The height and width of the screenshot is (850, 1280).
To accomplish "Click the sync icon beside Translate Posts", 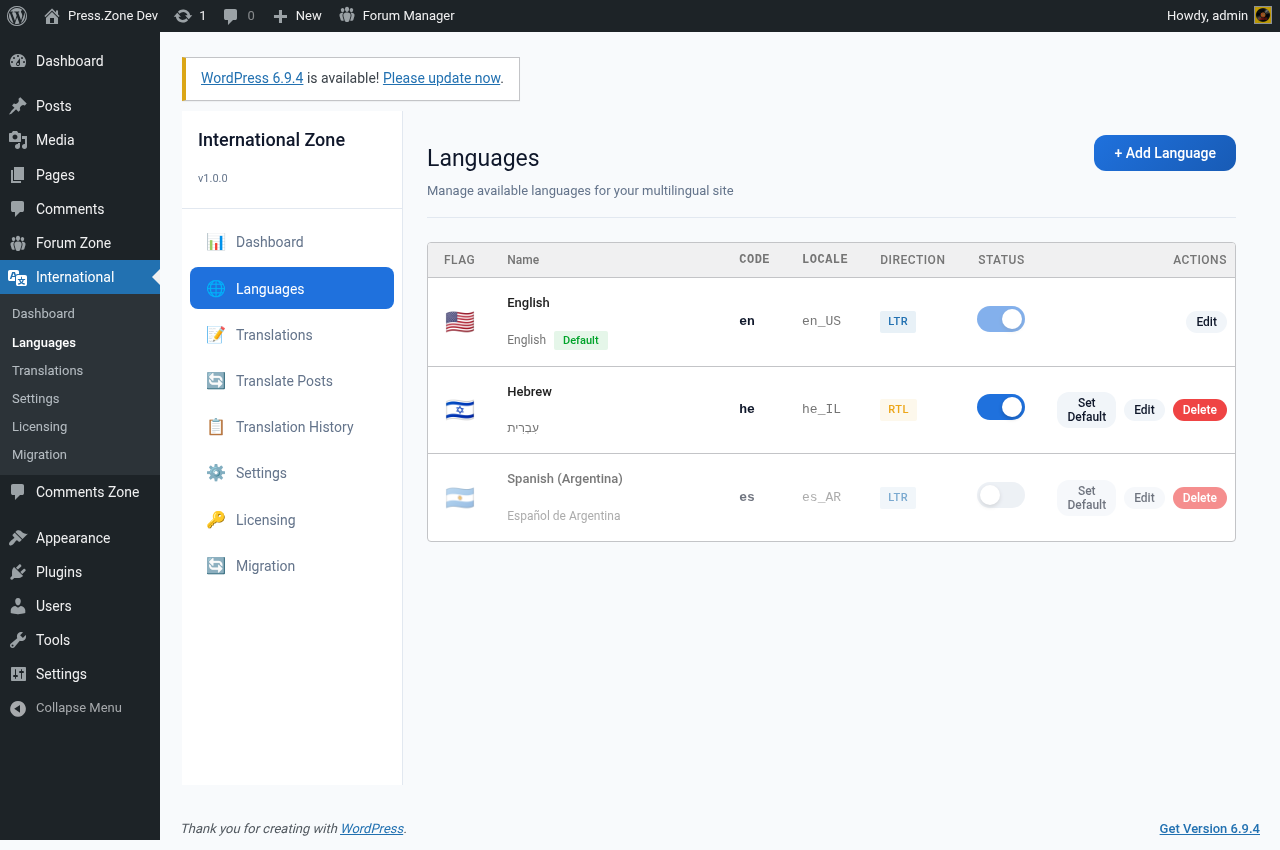I will [x=216, y=381].
